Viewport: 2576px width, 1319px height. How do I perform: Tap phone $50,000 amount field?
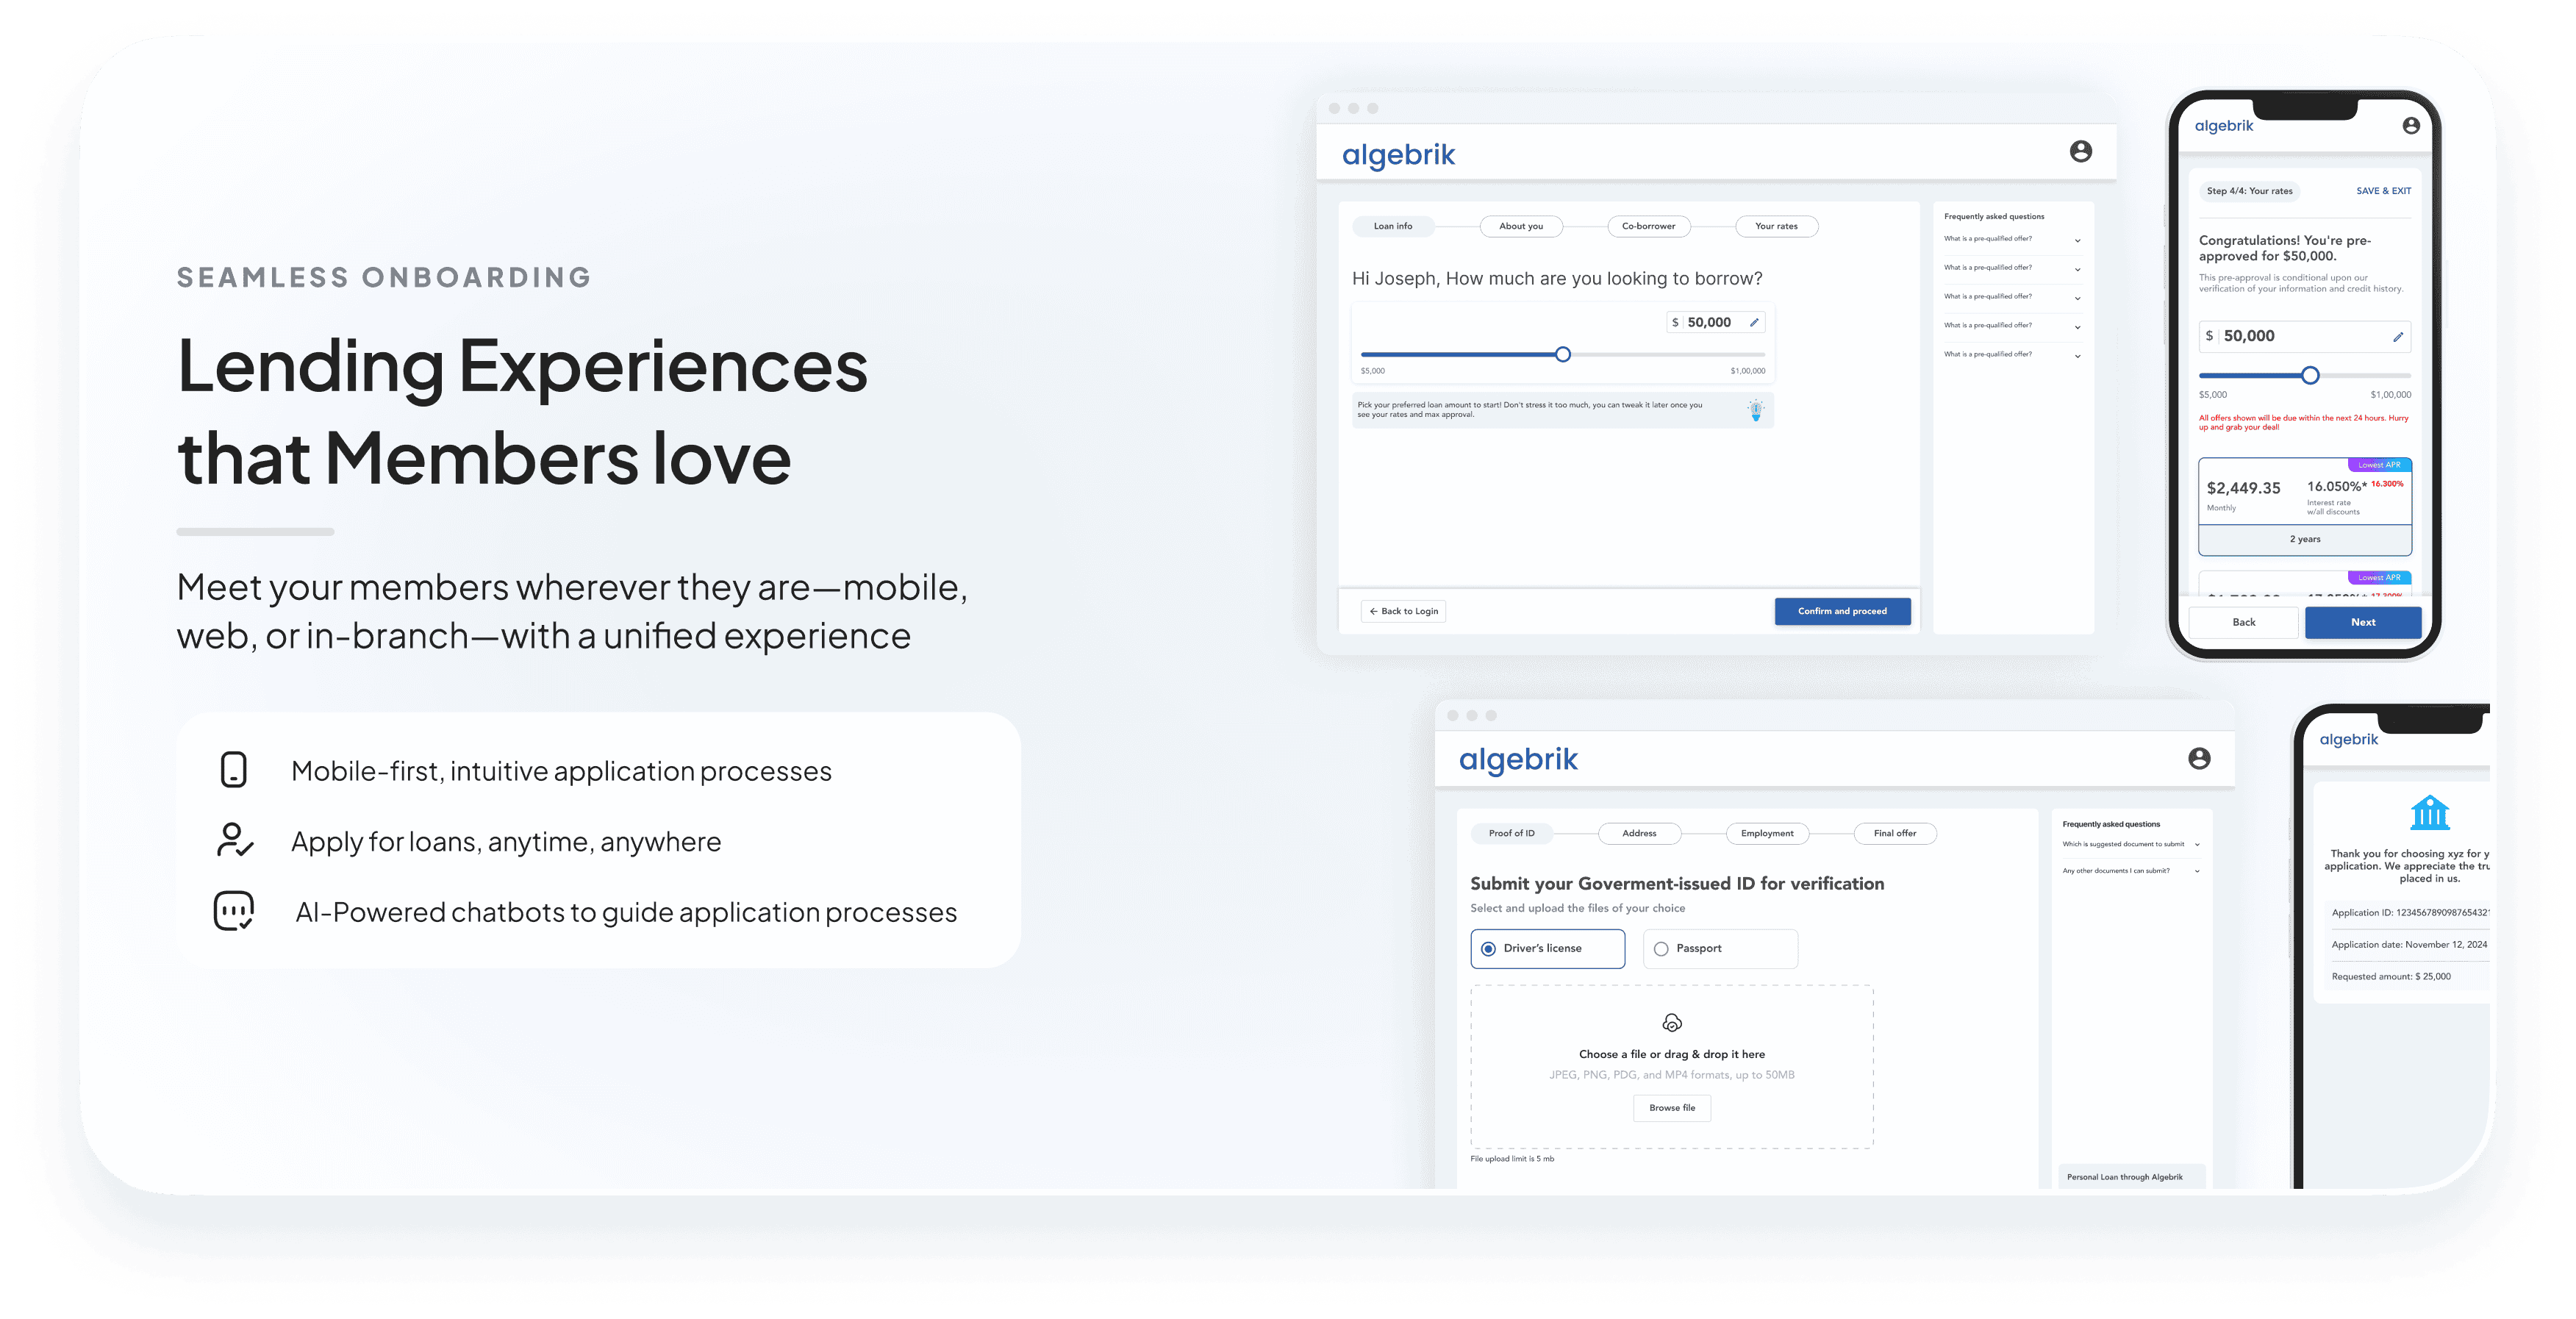click(x=2304, y=337)
